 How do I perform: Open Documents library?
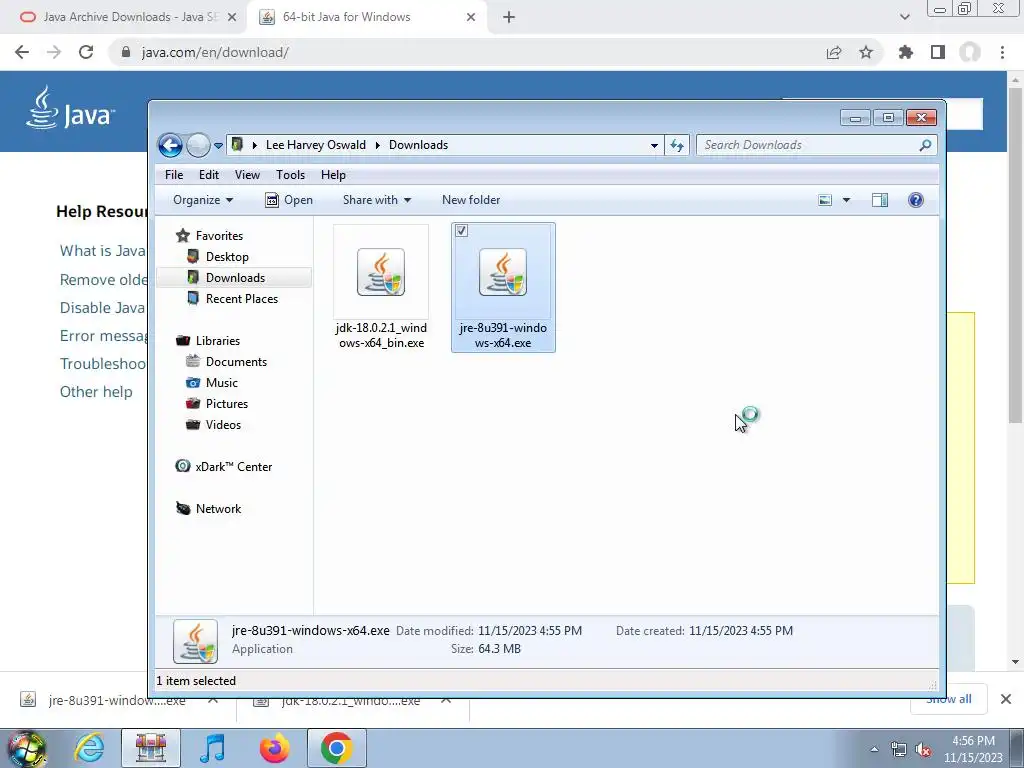[236, 362]
